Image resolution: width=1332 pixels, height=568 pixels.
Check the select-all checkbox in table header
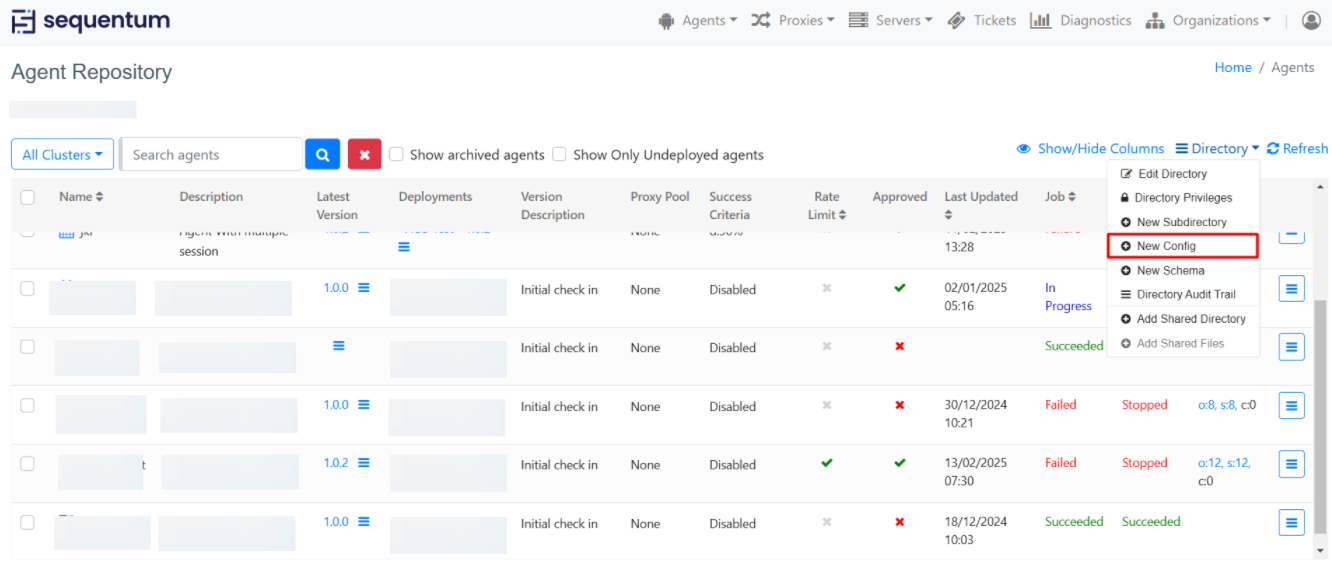click(x=28, y=197)
